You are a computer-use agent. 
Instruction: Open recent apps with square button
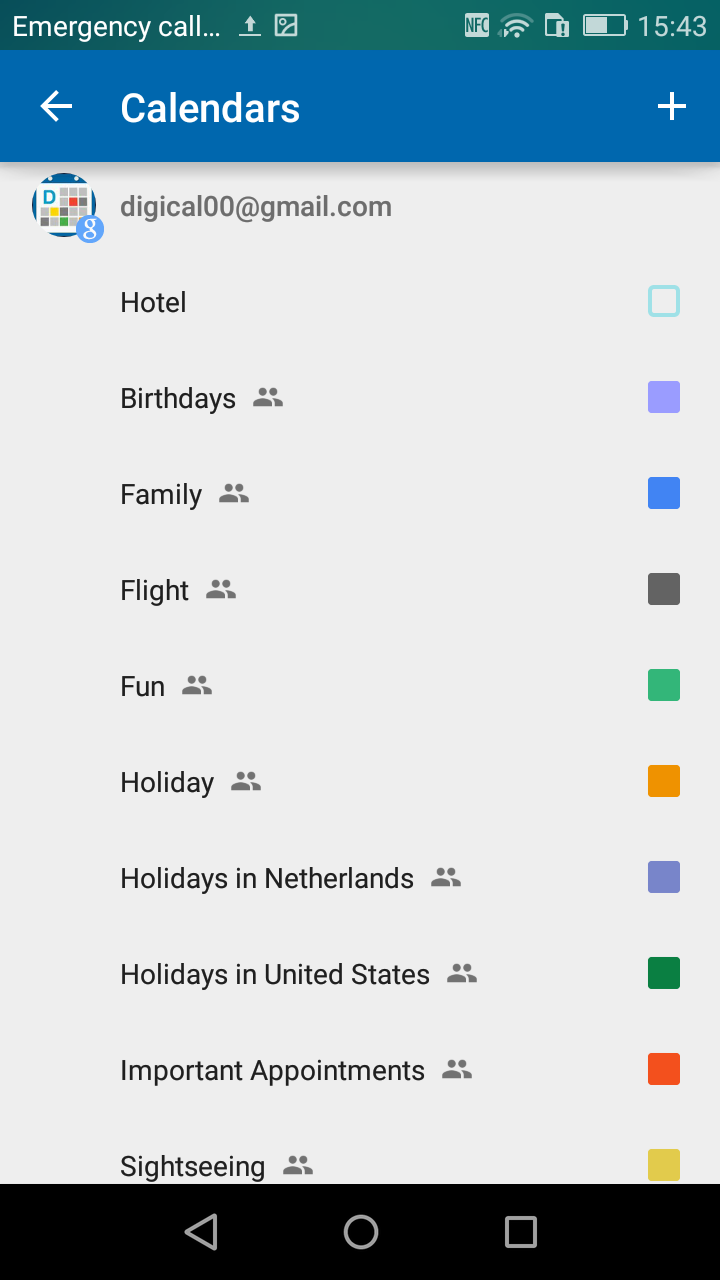tap(520, 1232)
